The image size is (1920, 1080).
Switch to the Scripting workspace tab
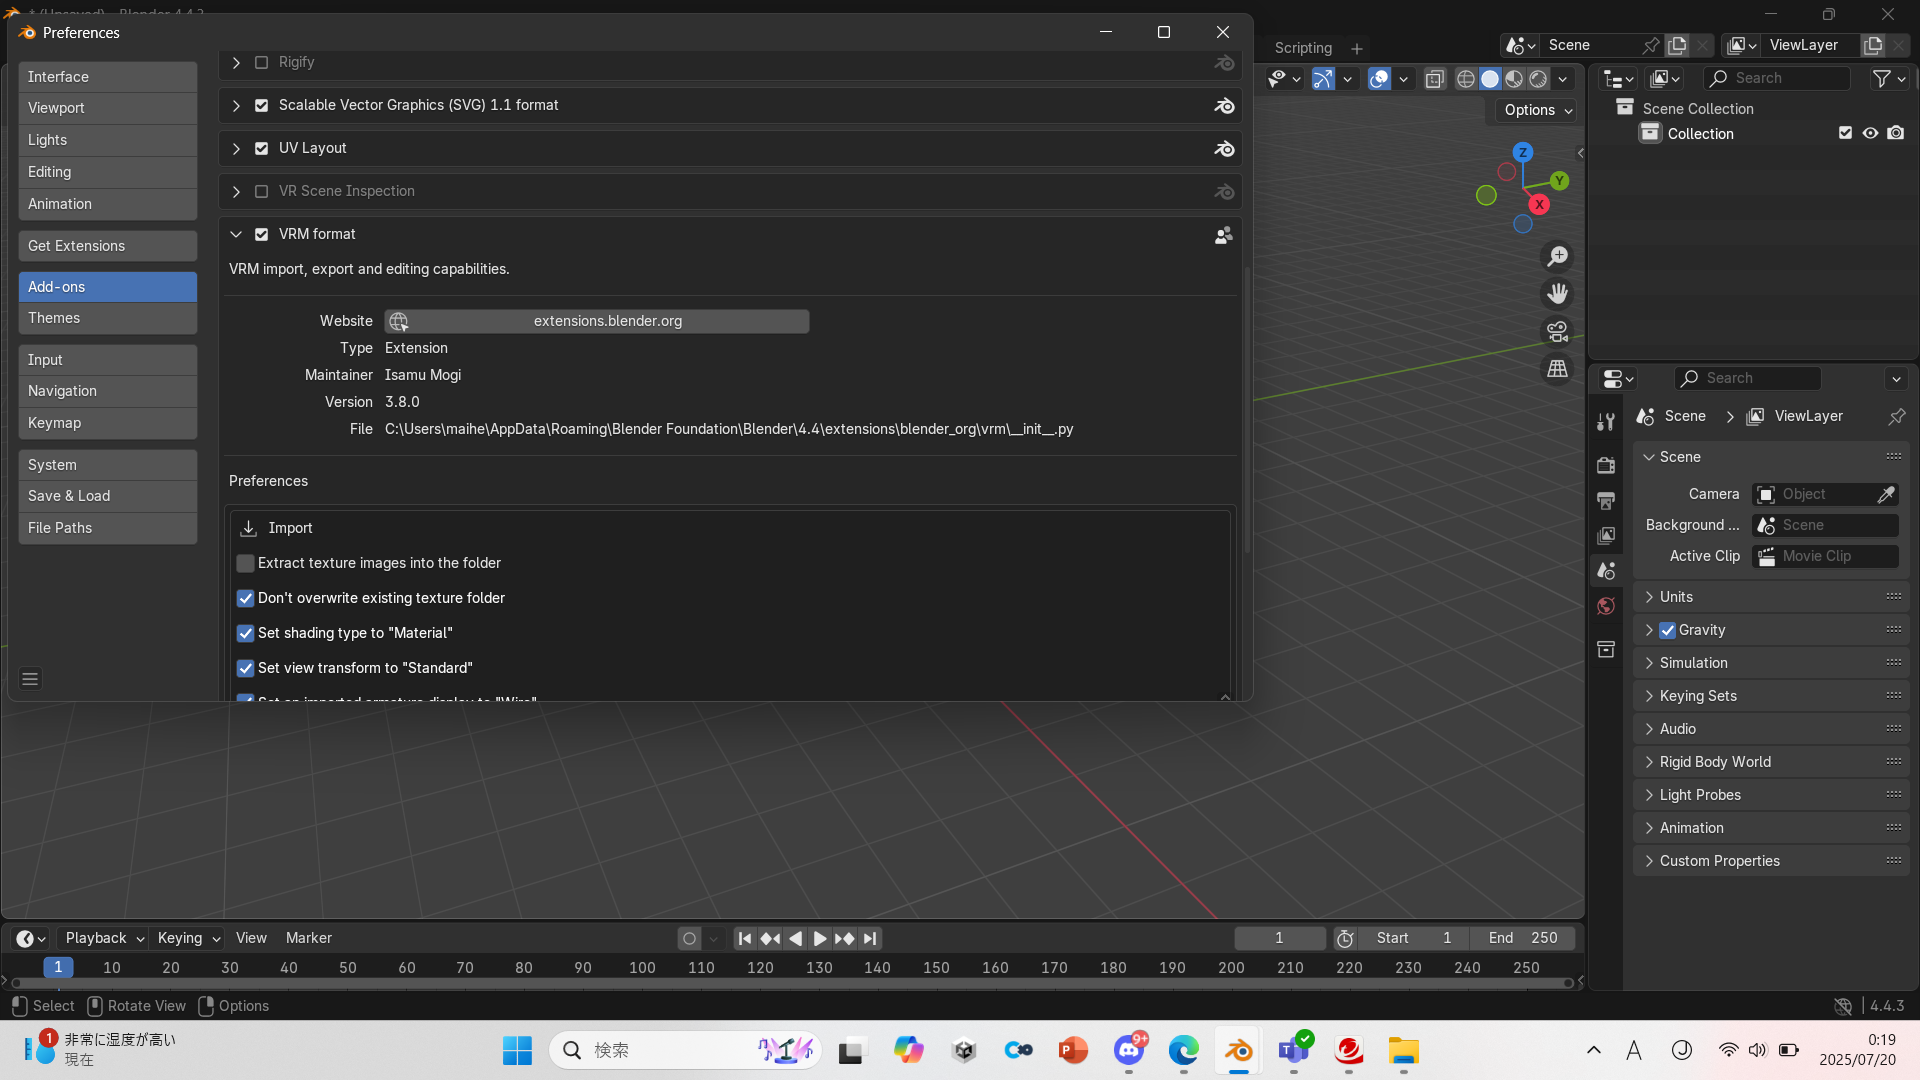click(1303, 47)
